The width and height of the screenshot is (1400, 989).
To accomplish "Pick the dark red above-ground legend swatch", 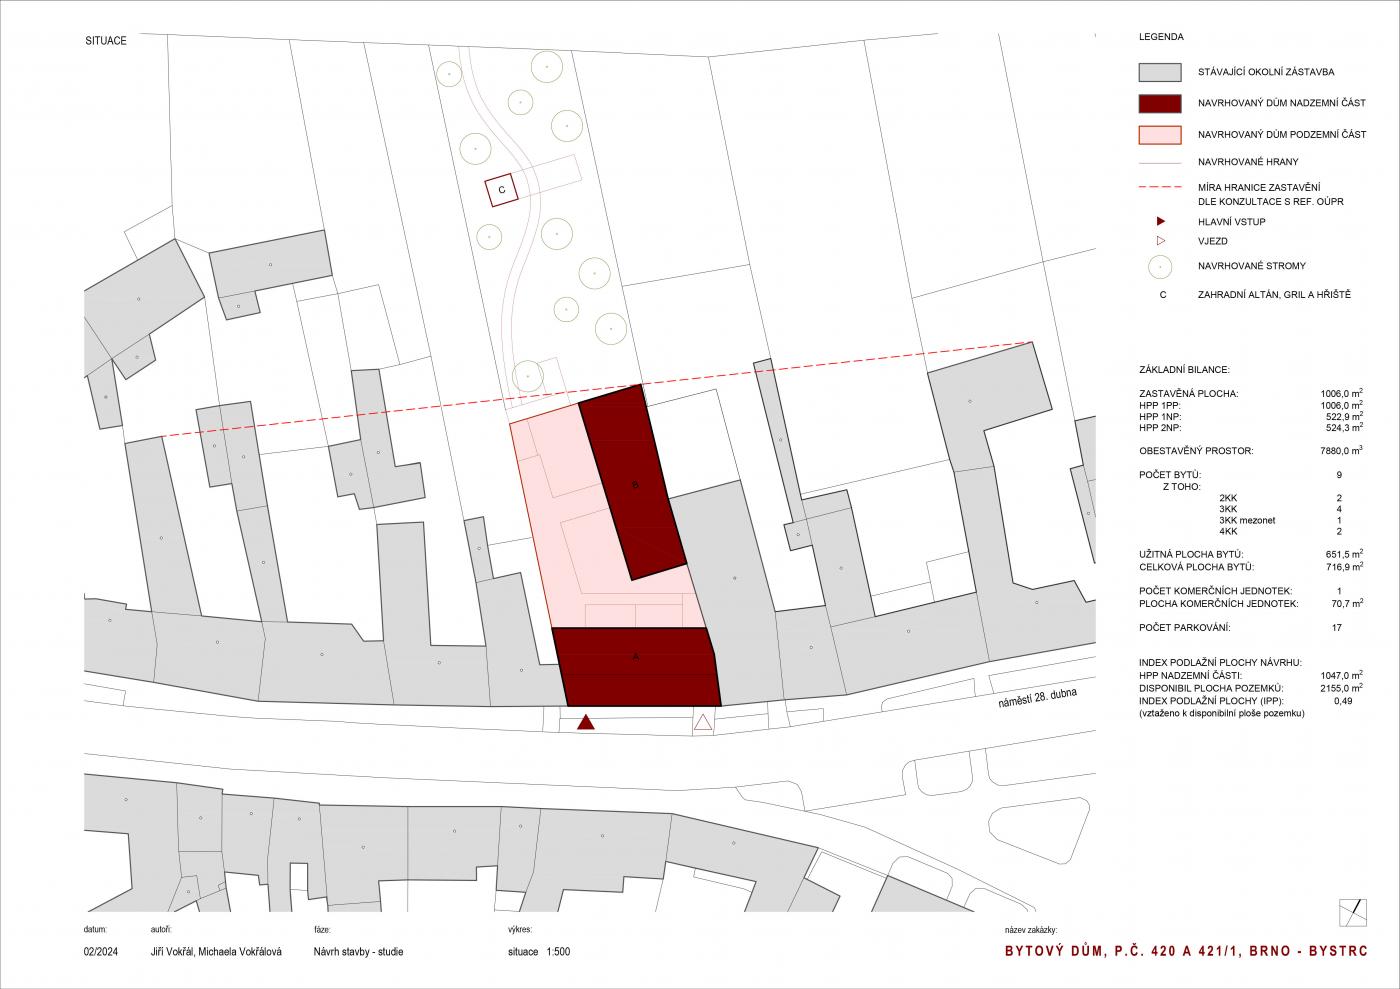I will pyautogui.click(x=1160, y=103).
